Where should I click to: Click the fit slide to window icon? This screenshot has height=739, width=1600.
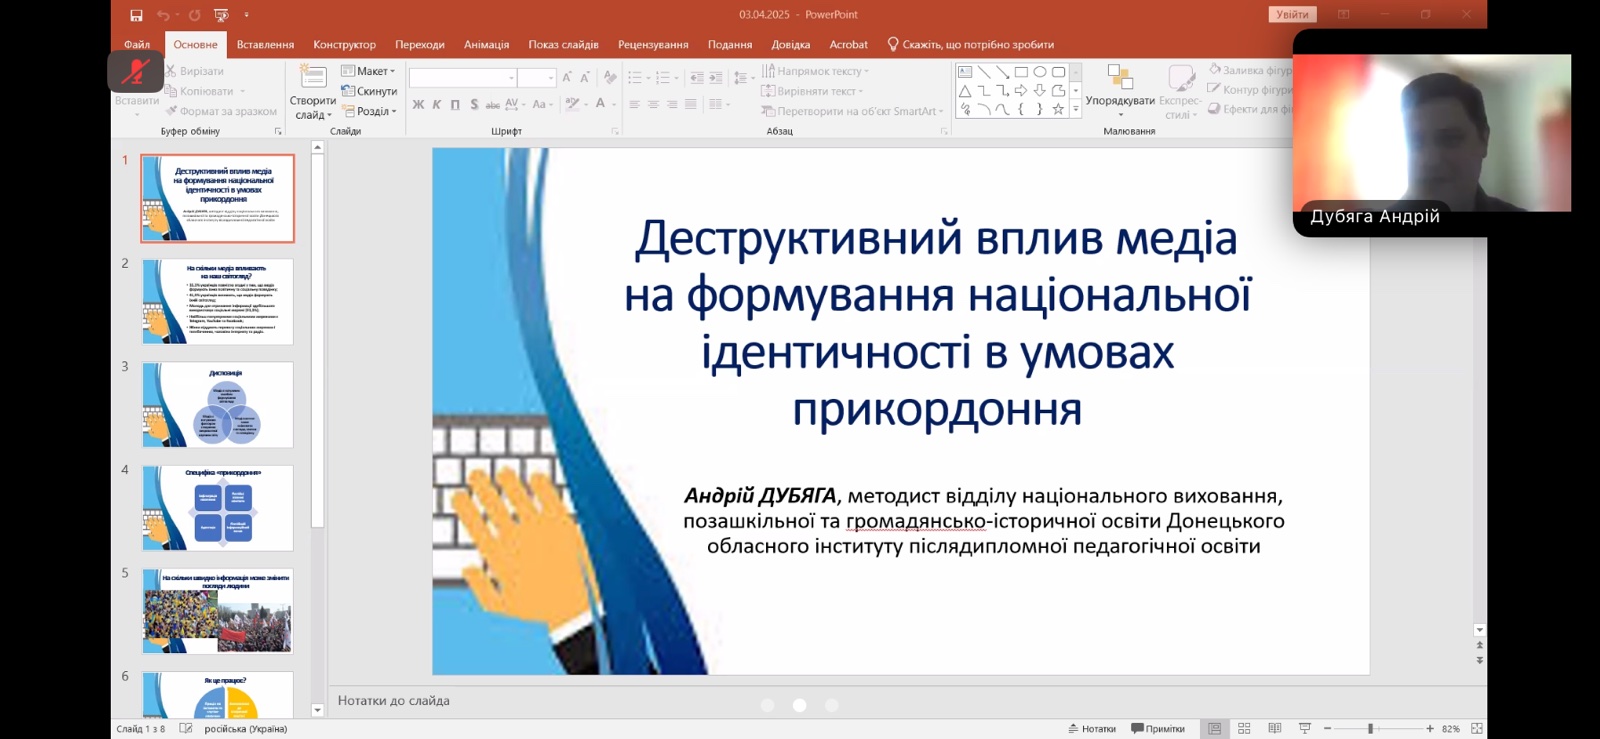[1477, 729]
